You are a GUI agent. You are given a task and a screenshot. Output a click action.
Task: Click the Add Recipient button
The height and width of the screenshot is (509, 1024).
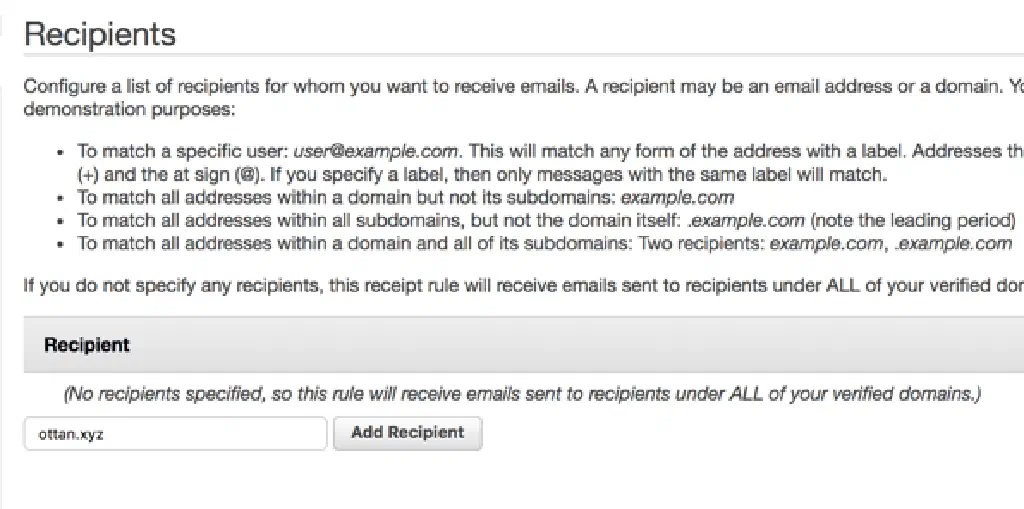pos(407,433)
